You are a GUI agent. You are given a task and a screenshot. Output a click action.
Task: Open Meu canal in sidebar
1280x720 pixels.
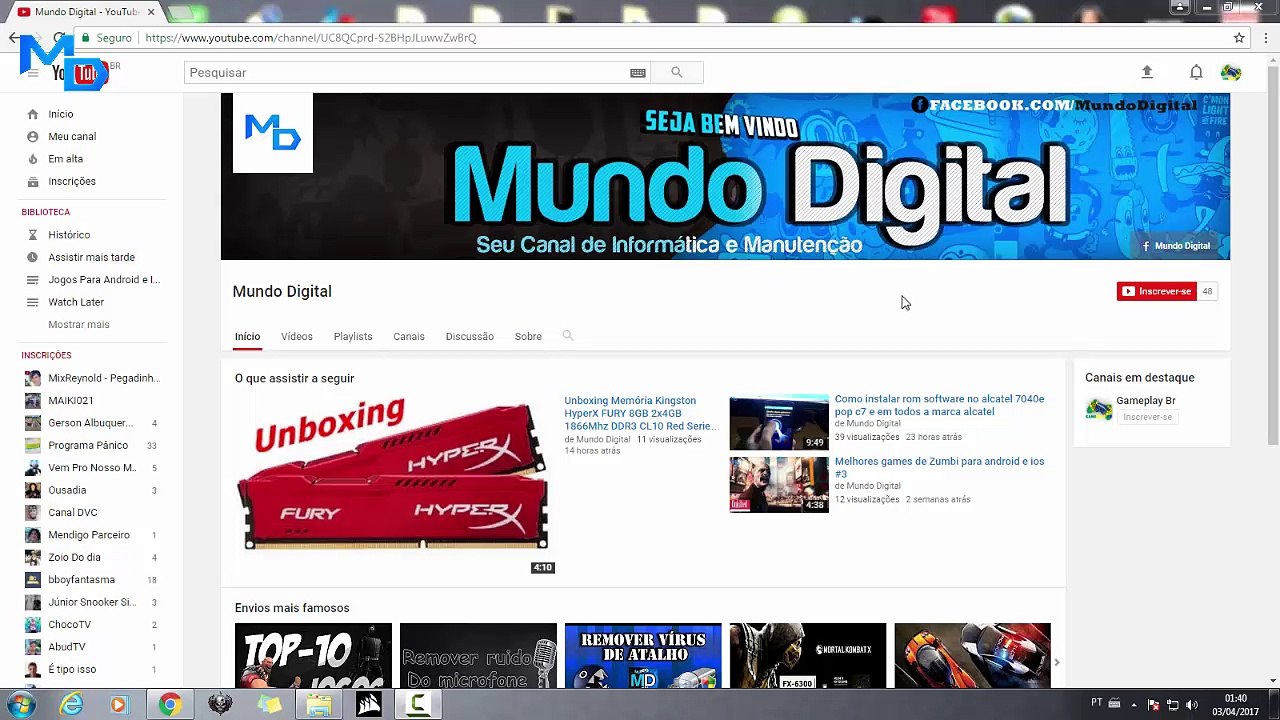(x=72, y=136)
